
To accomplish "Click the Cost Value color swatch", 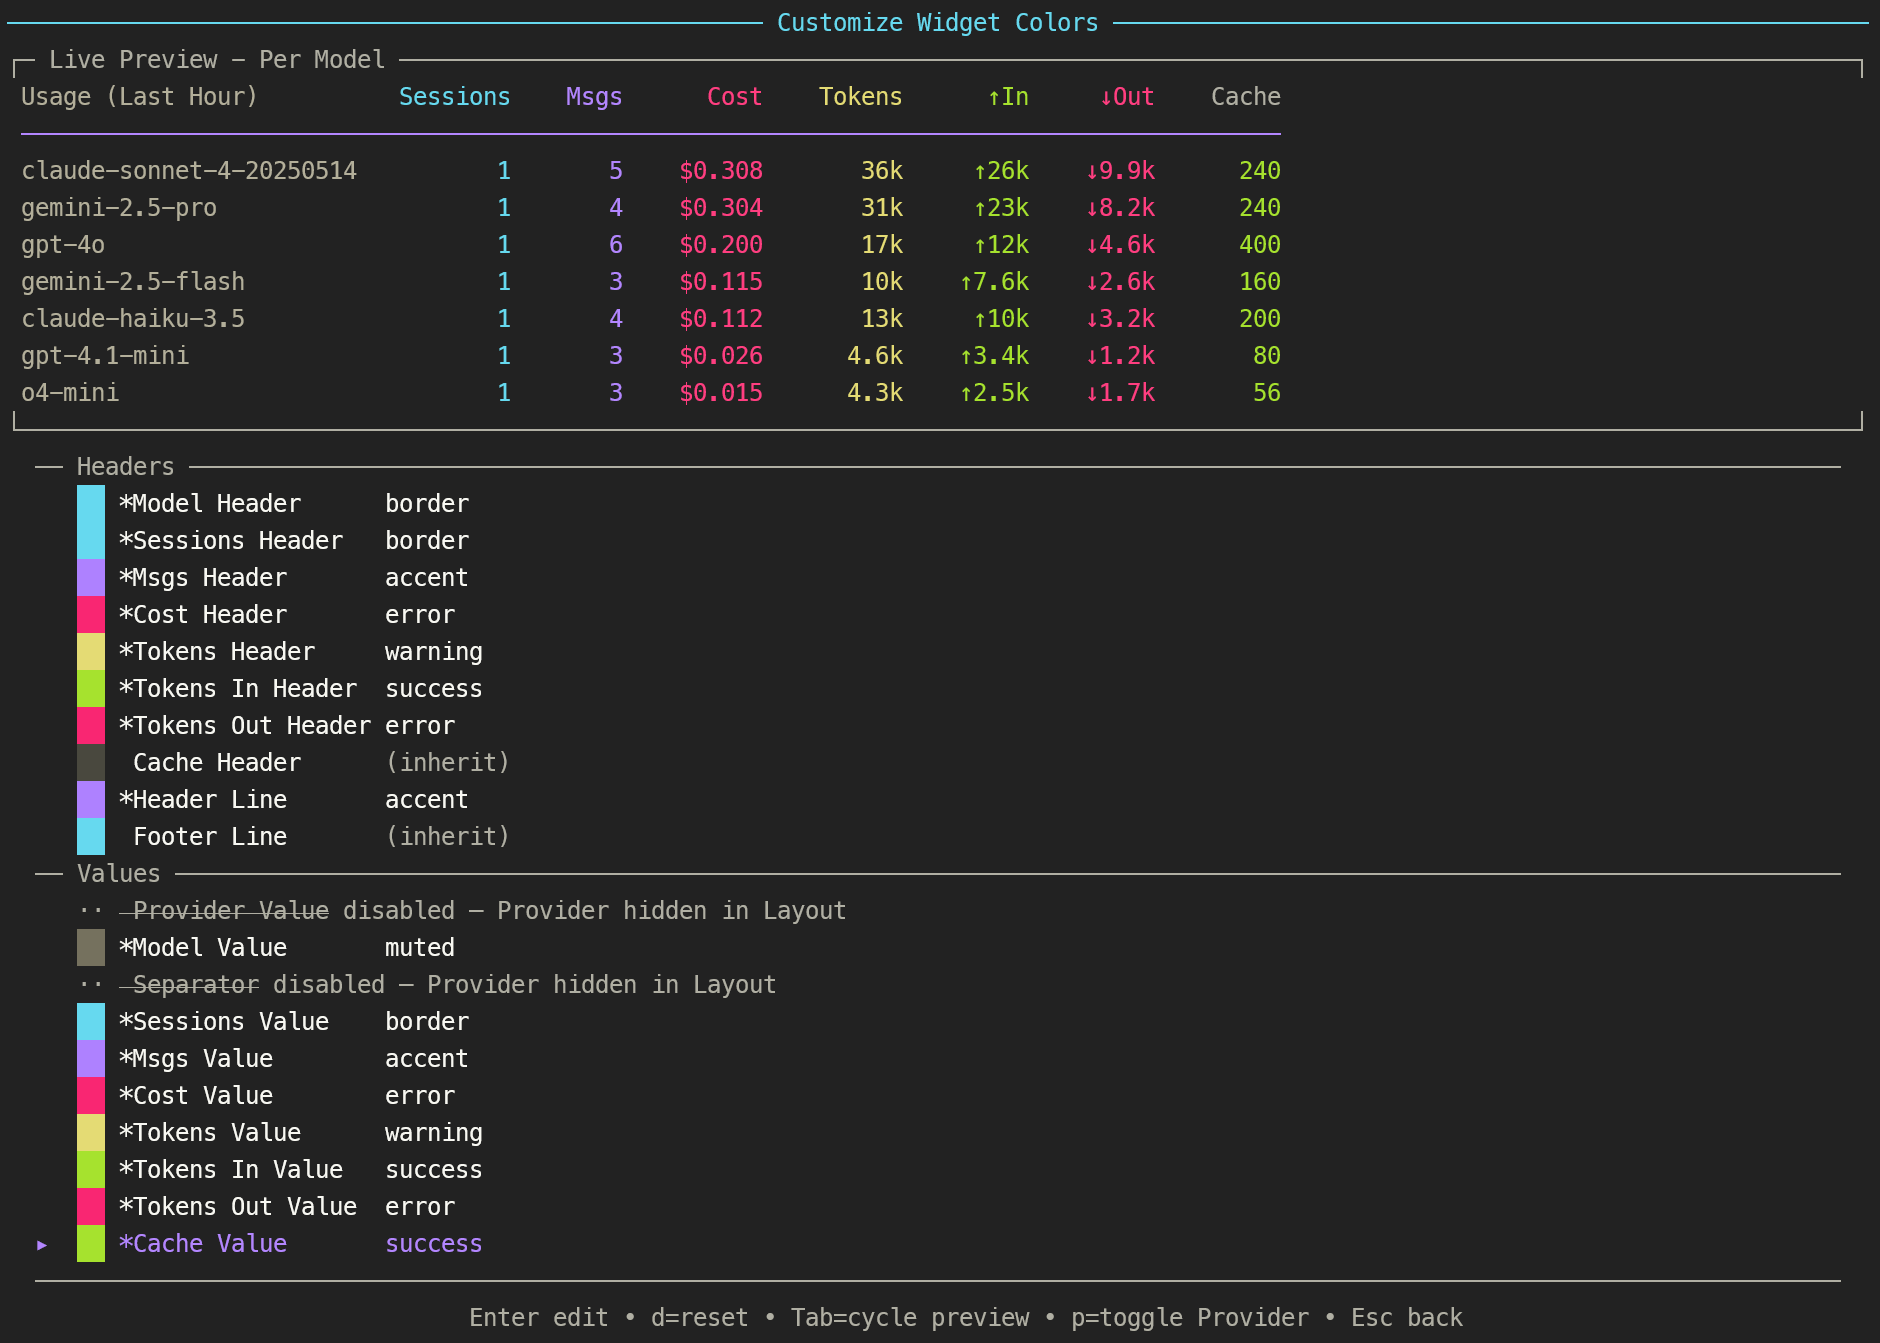I will [x=91, y=1096].
